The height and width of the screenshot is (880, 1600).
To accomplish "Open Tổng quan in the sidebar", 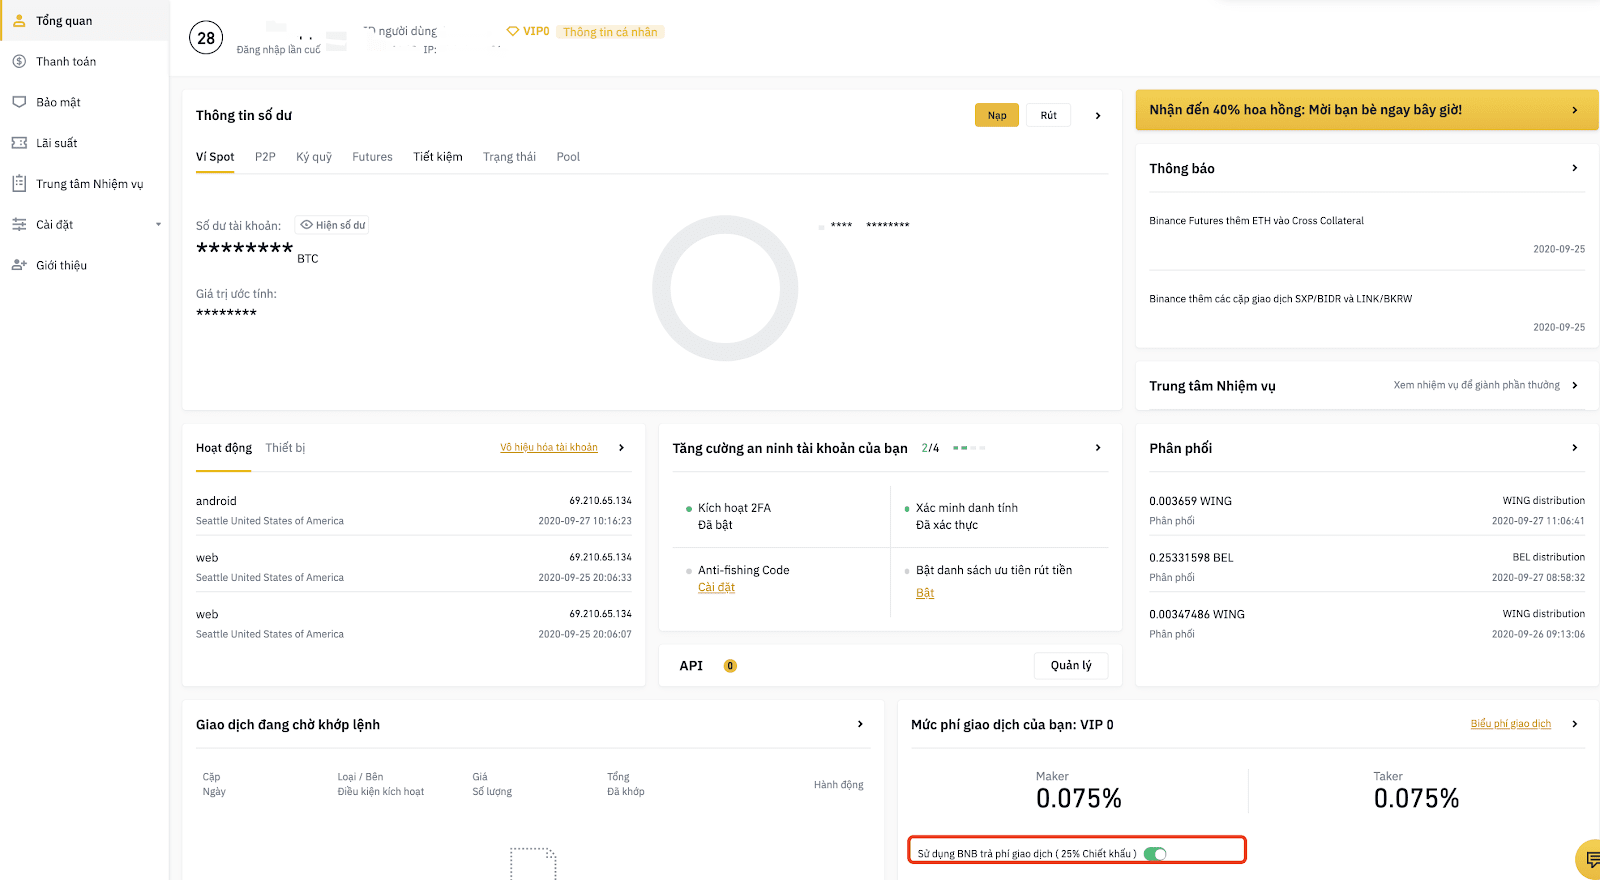I will pos(84,20).
